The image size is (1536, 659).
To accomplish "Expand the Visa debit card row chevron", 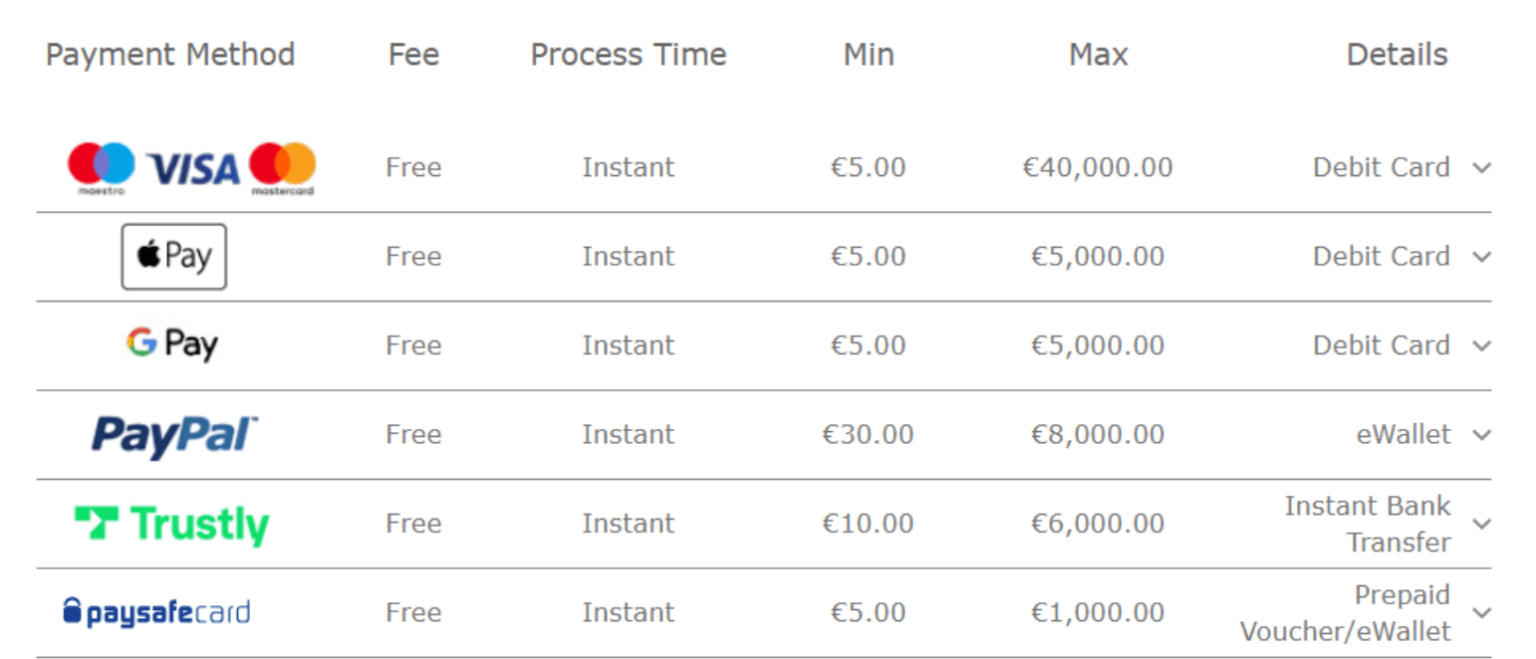I will tap(1482, 168).
